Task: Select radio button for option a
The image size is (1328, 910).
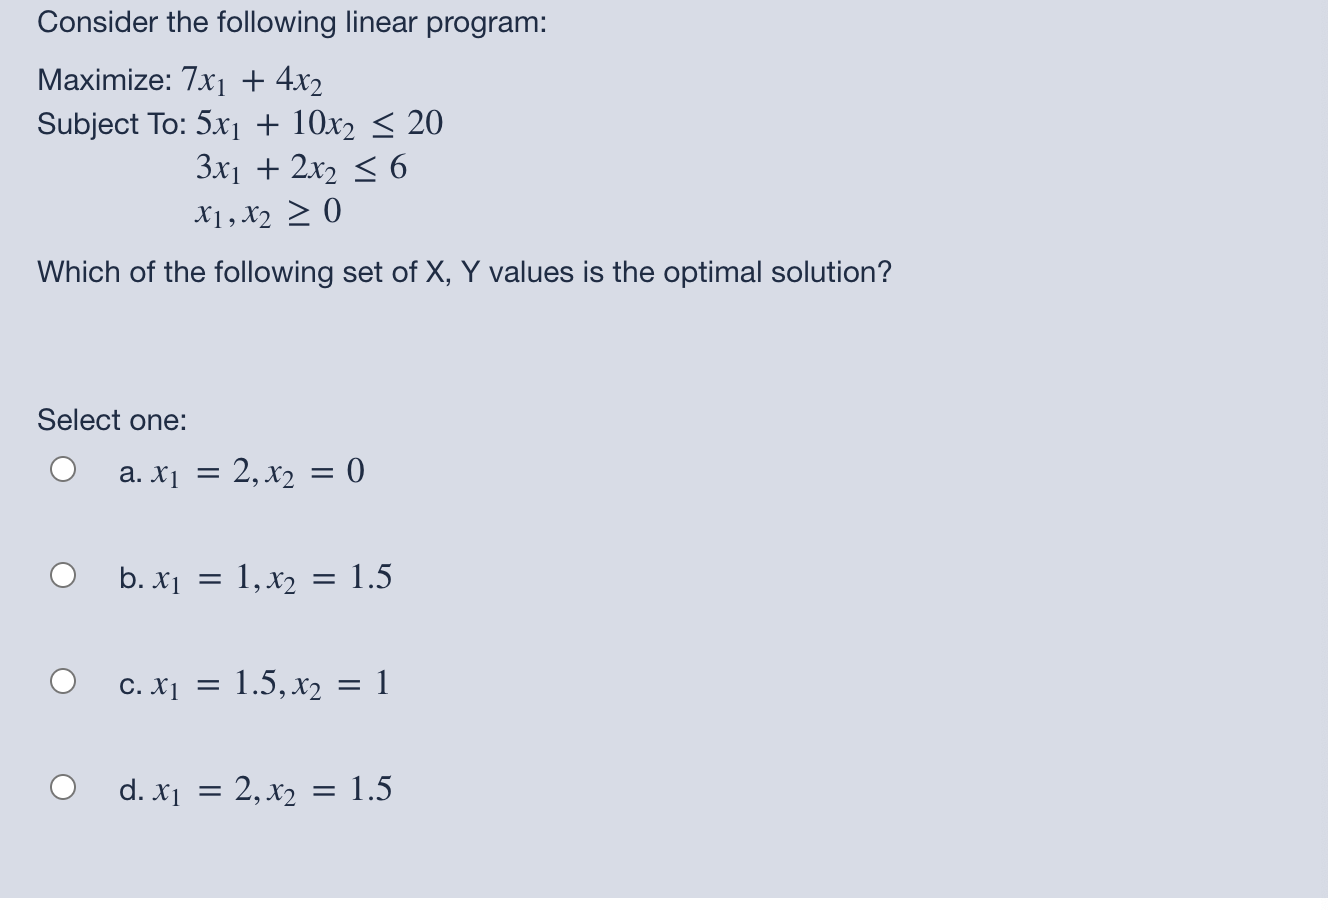Action: [x=62, y=468]
